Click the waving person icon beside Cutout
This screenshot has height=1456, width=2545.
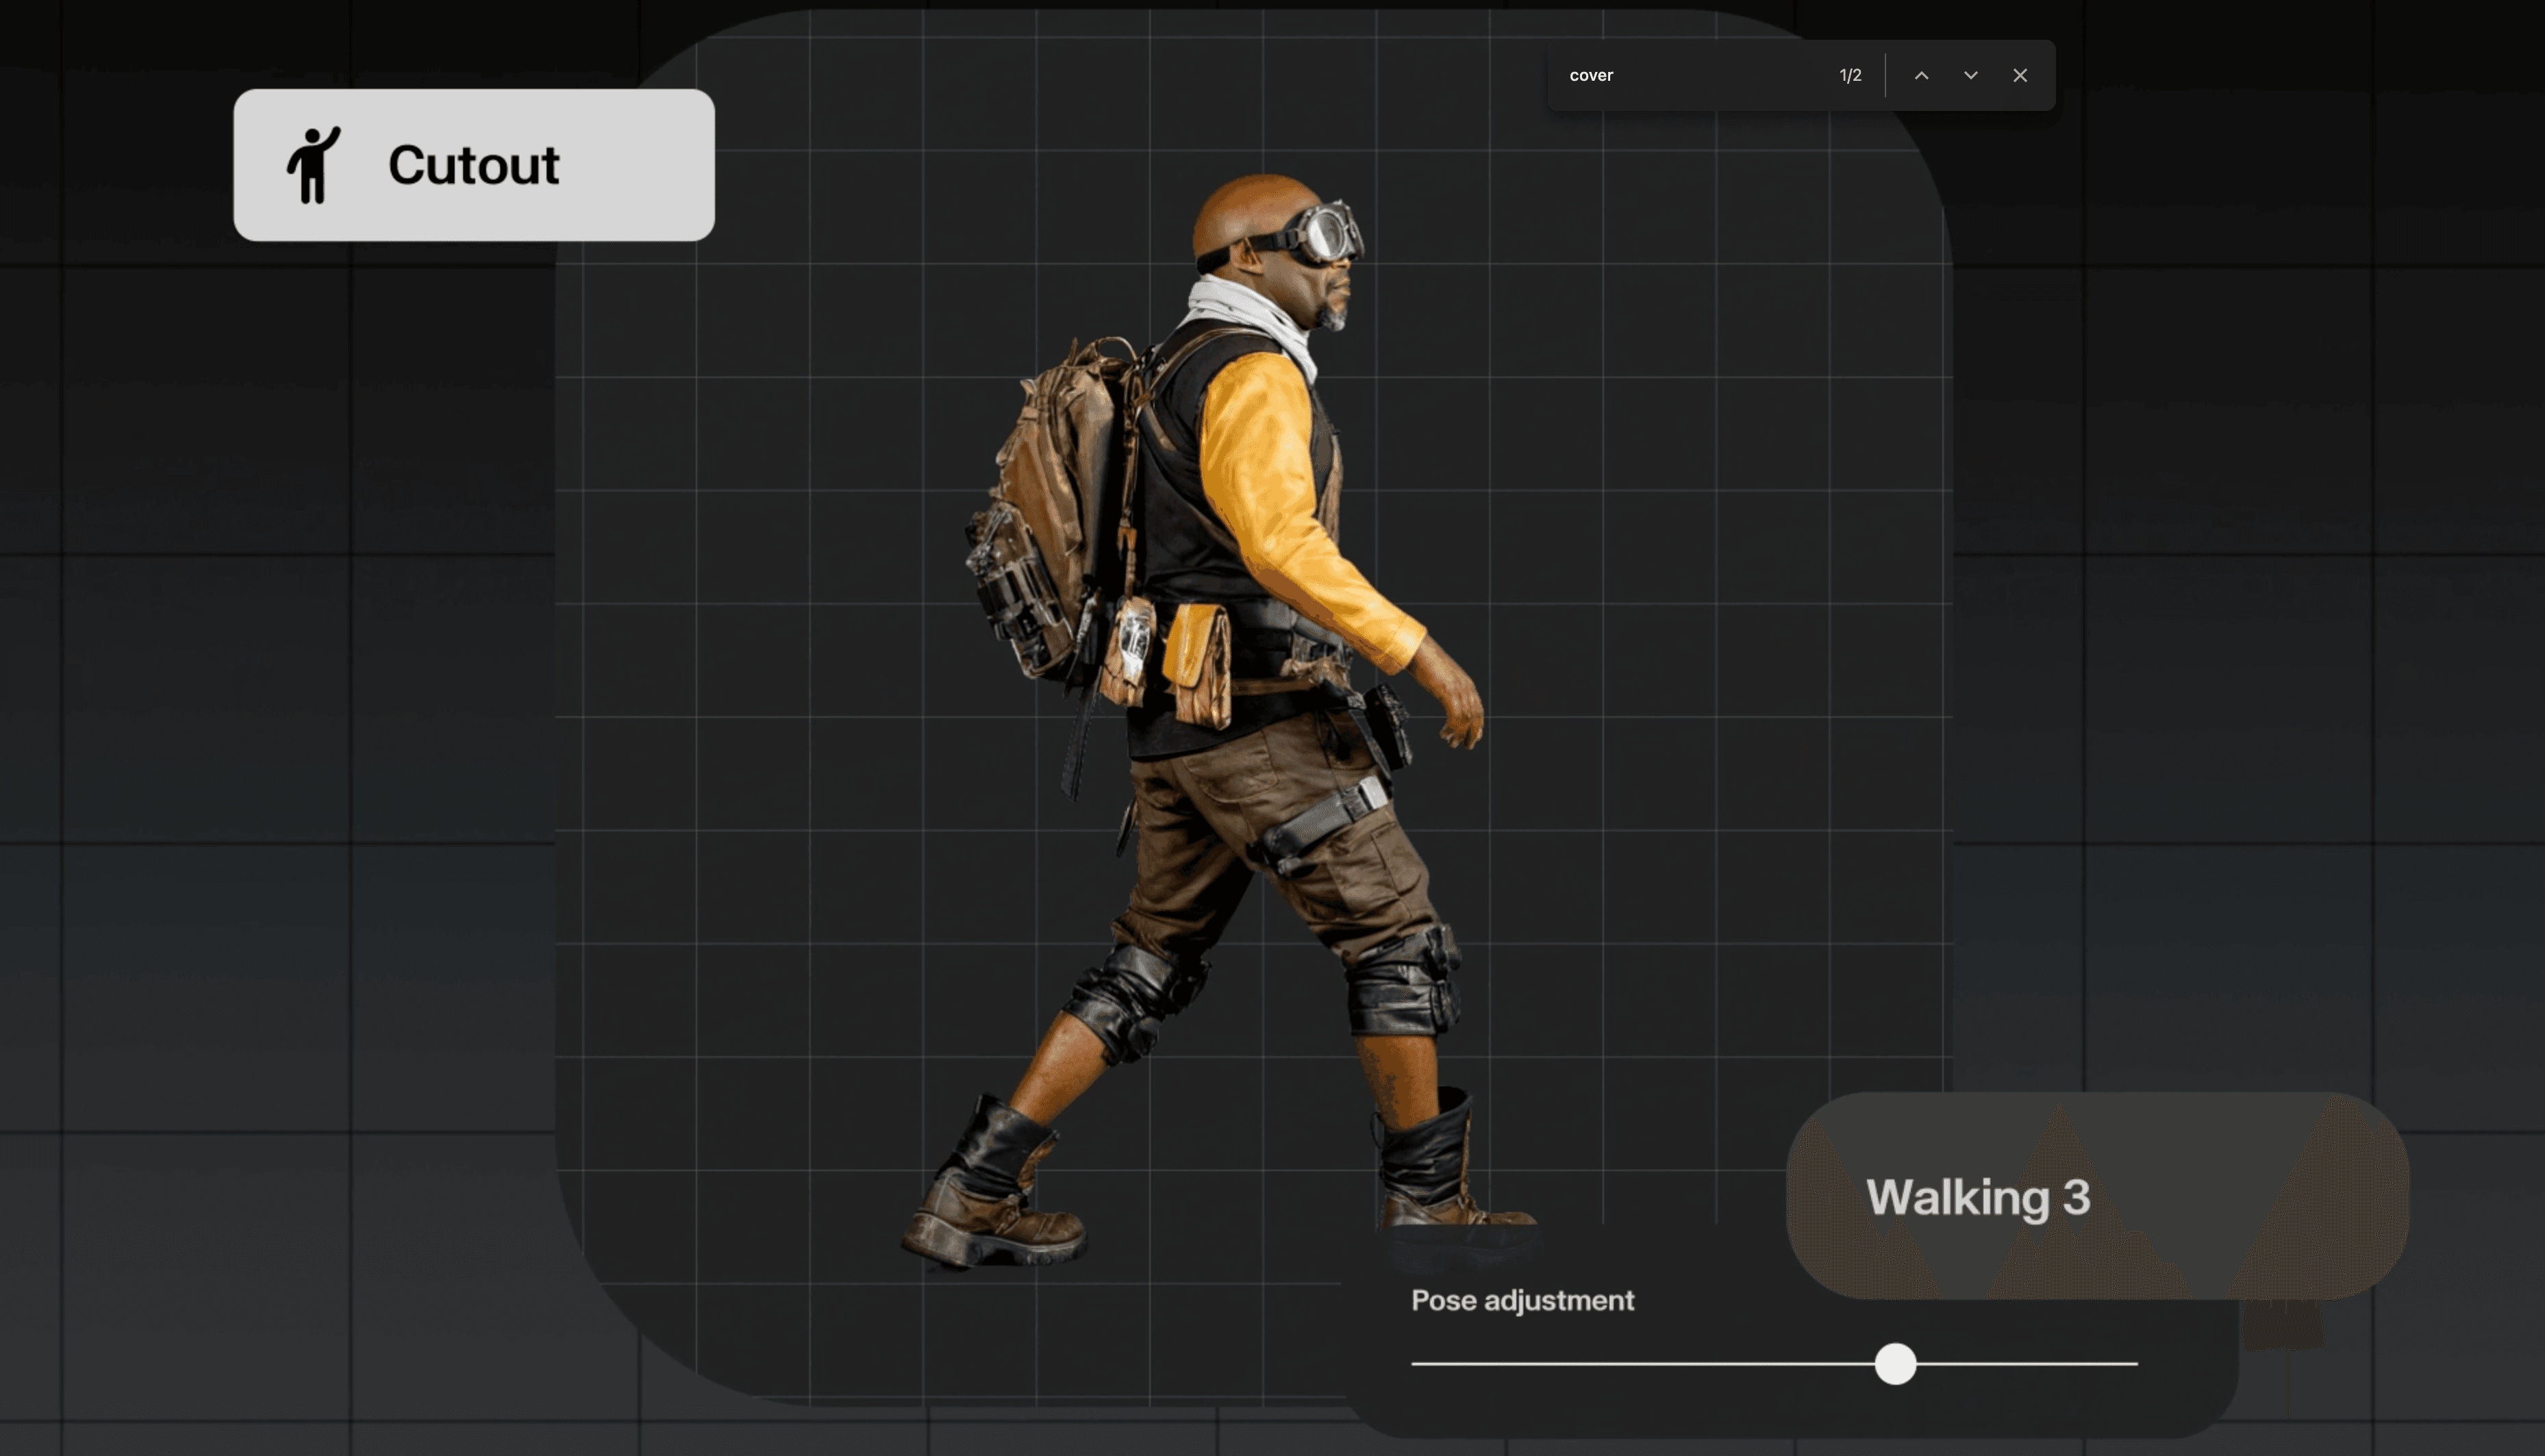pyautogui.click(x=313, y=165)
